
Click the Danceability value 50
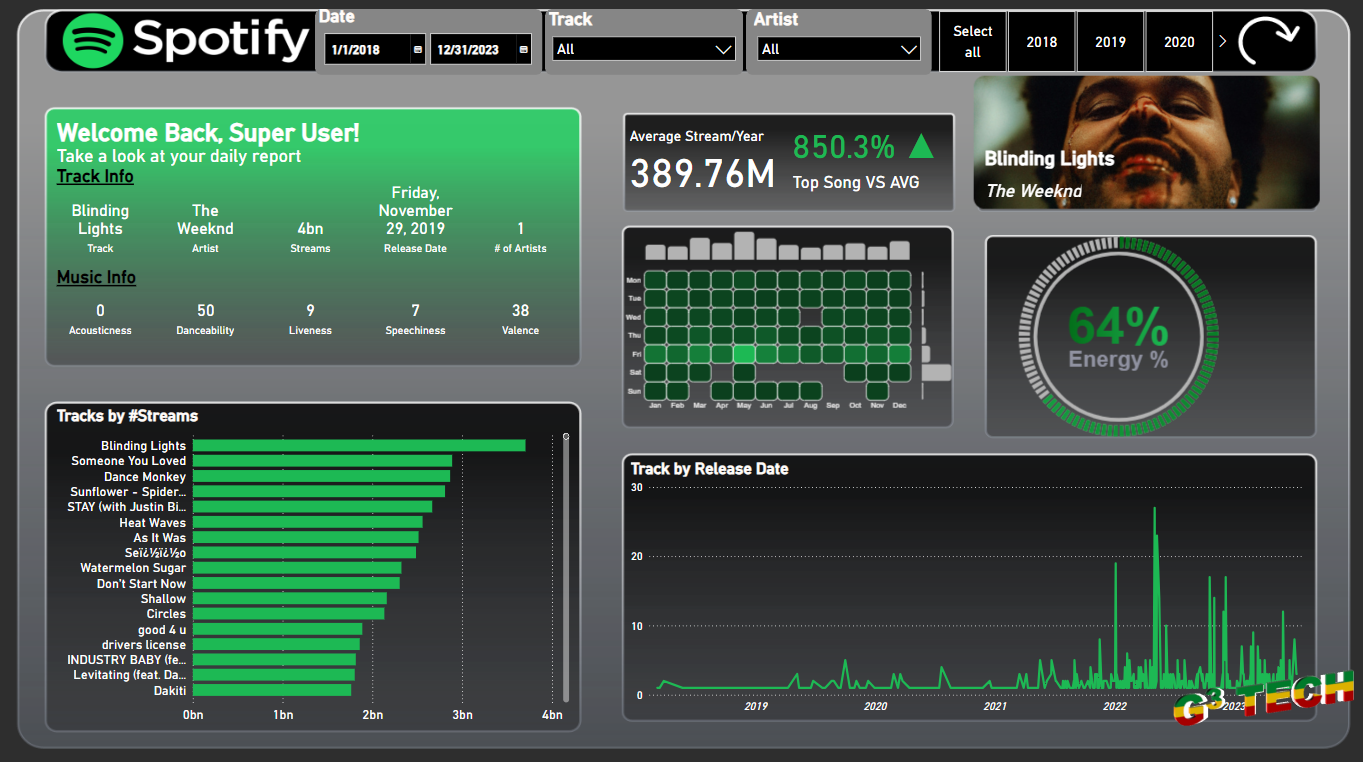point(206,311)
